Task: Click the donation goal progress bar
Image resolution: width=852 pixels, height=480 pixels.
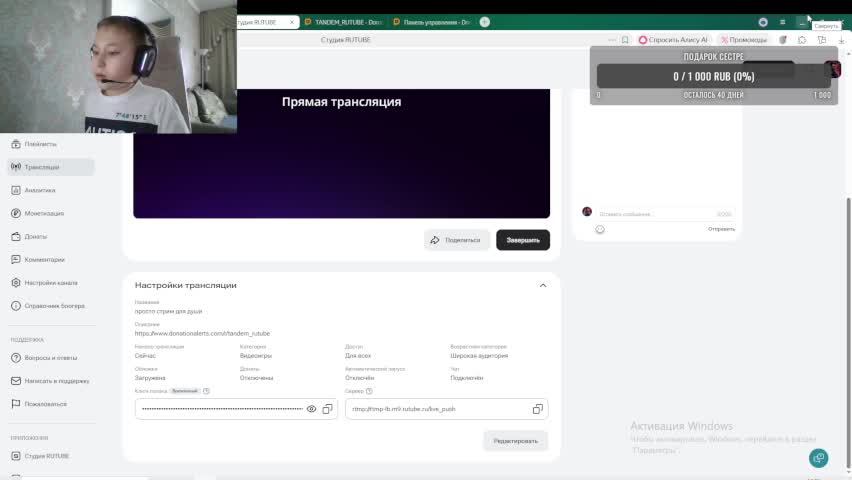Action: point(713,76)
